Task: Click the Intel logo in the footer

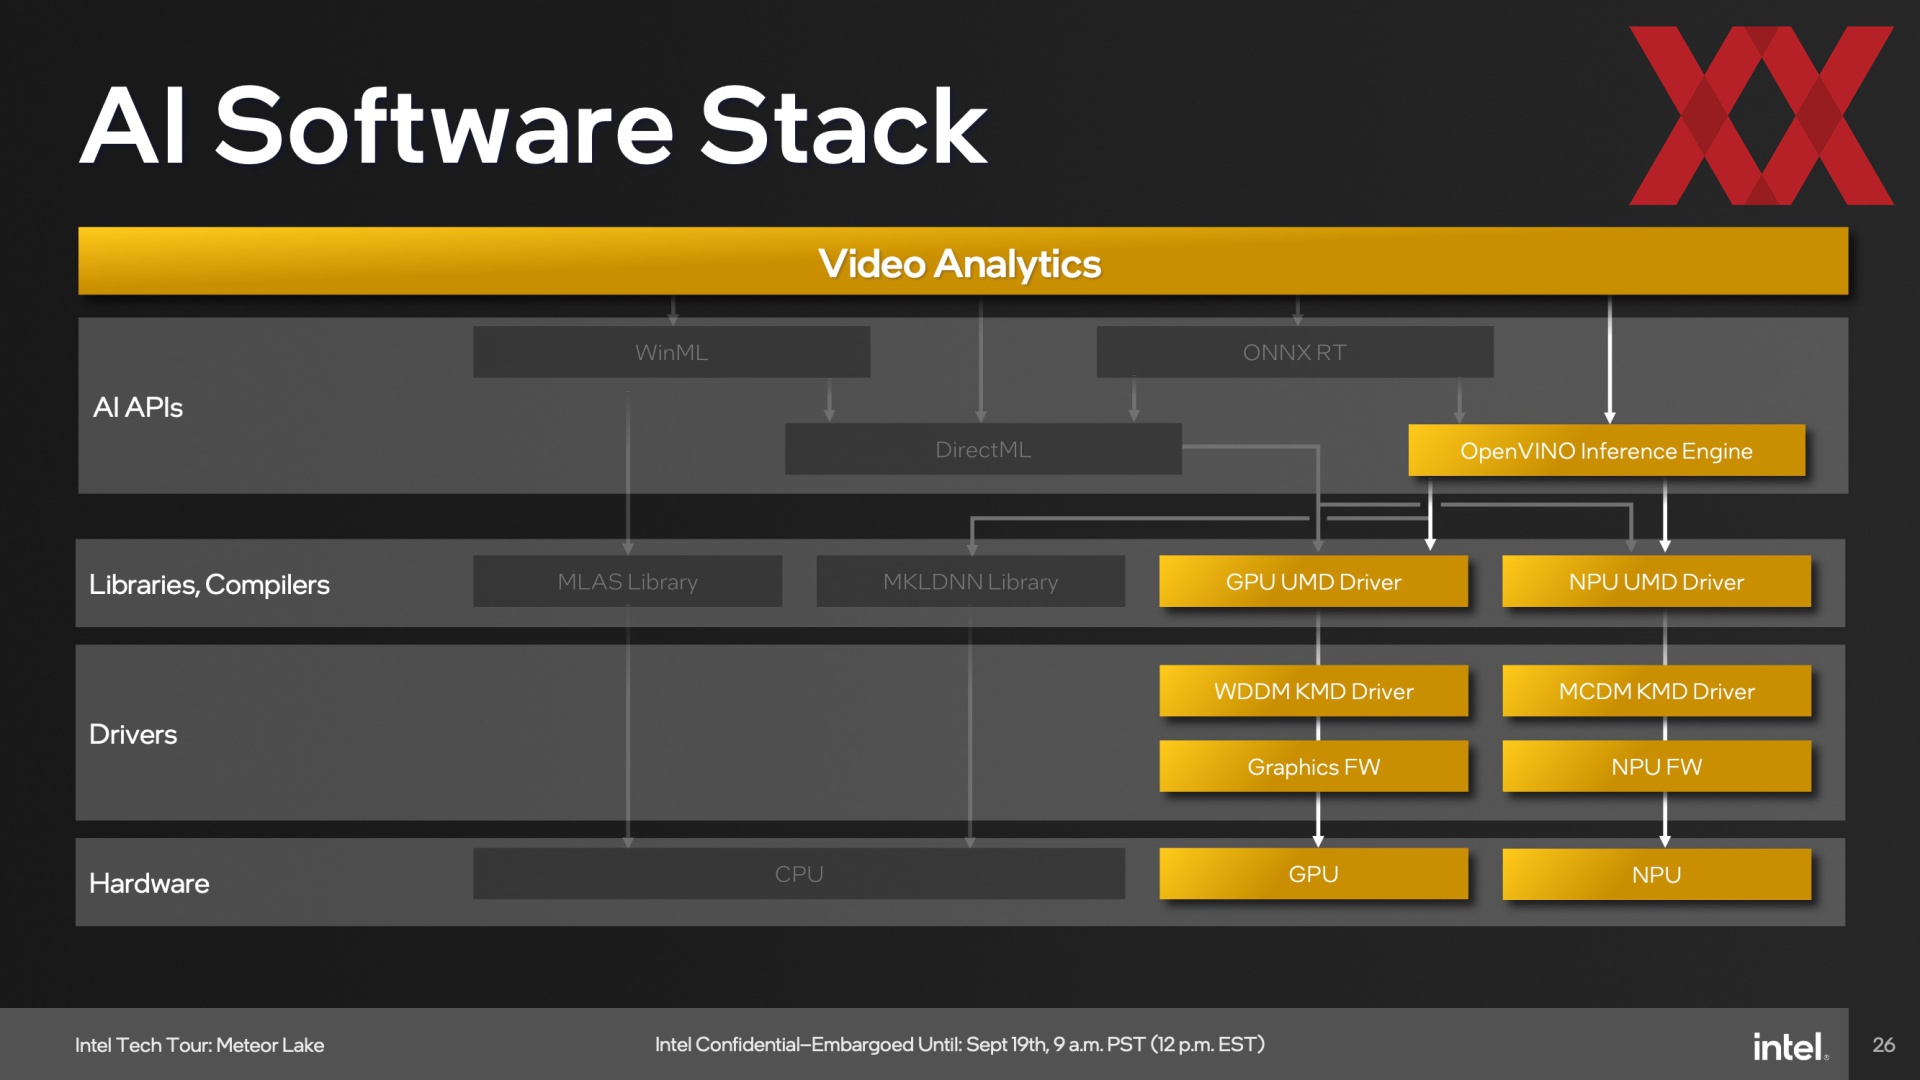Action: pos(1790,1046)
